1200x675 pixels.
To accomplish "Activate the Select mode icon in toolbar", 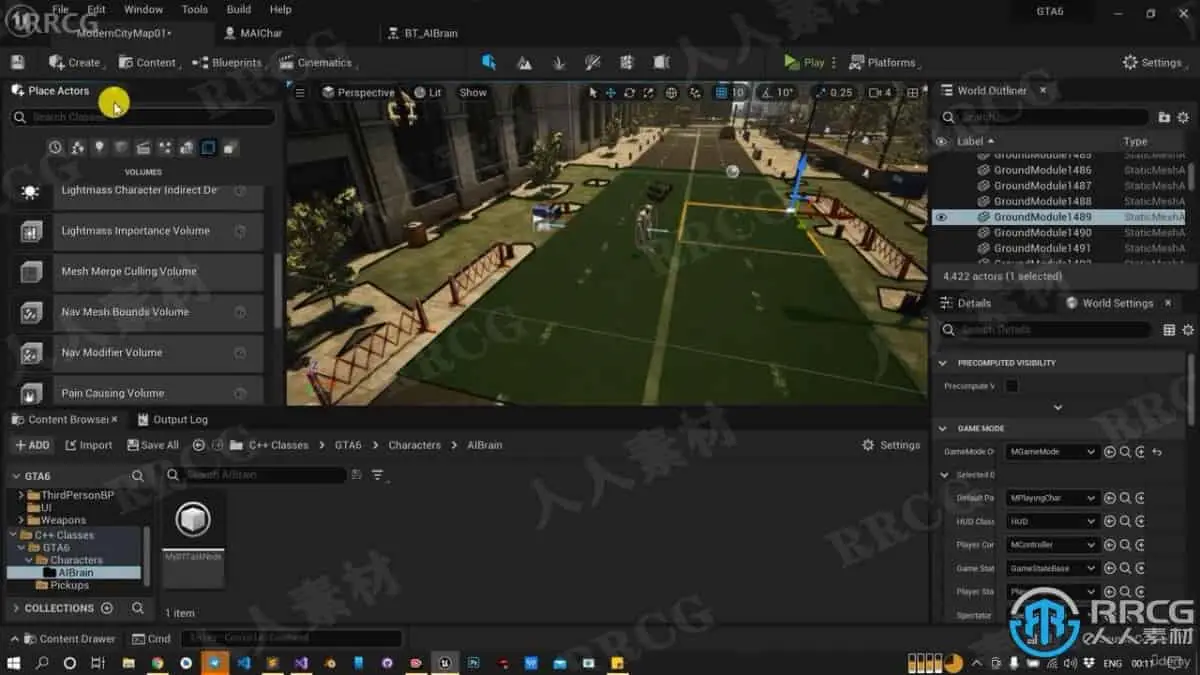I will (x=489, y=62).
